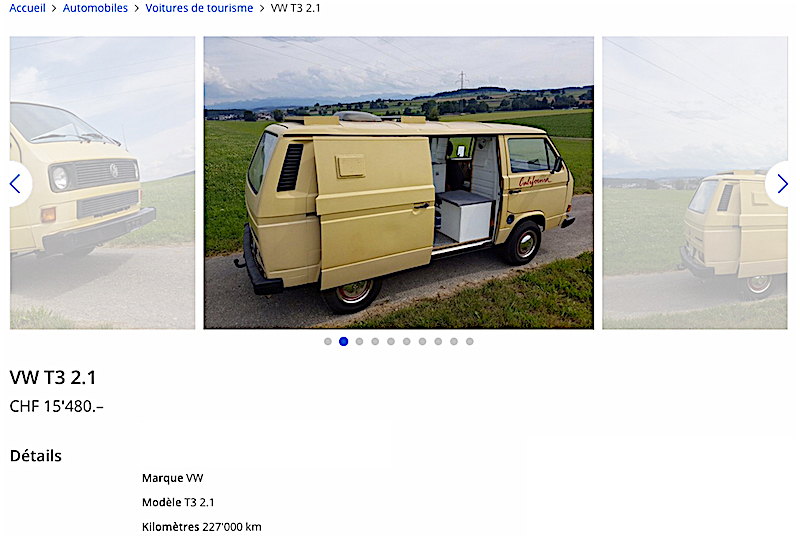Select the active second carousel dot
The height and width of the screenshot is (541, 800).
tap(343, 341)
